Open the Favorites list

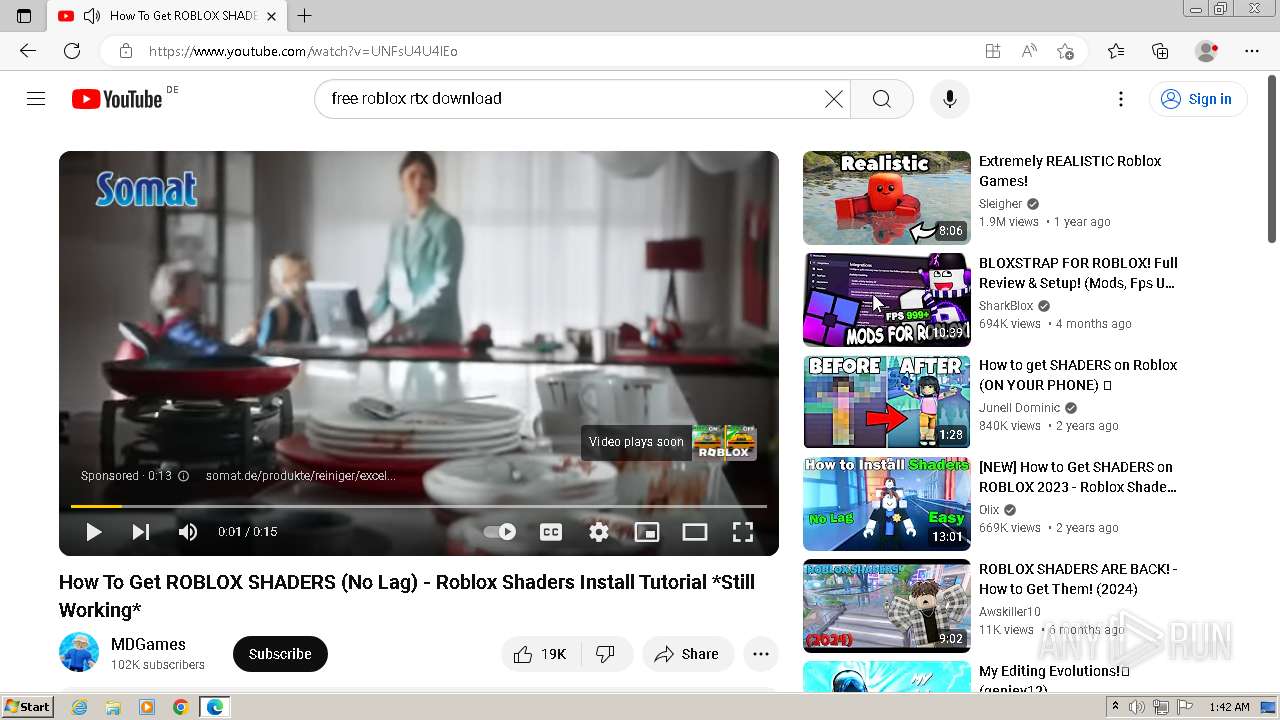point(1116,51)
